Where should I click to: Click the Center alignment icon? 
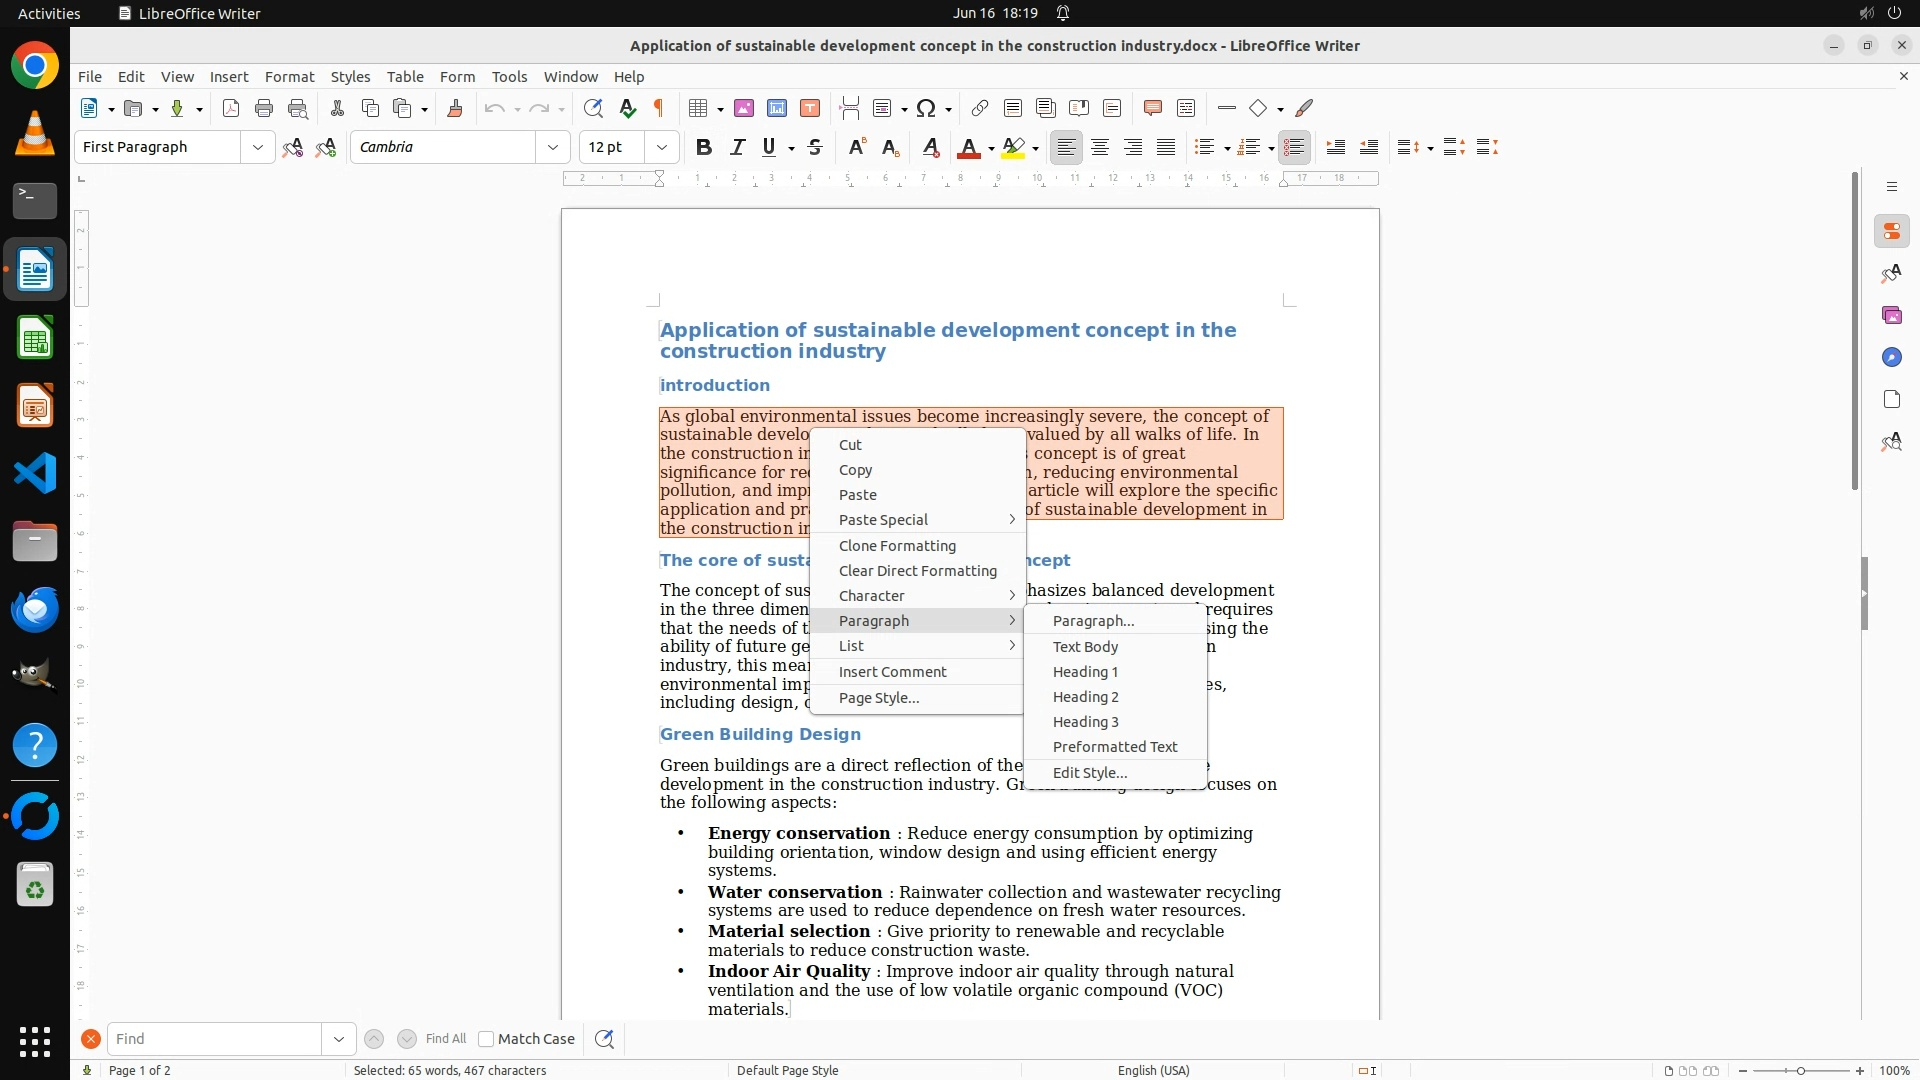pyautogui.click(x=1100, y=148)
